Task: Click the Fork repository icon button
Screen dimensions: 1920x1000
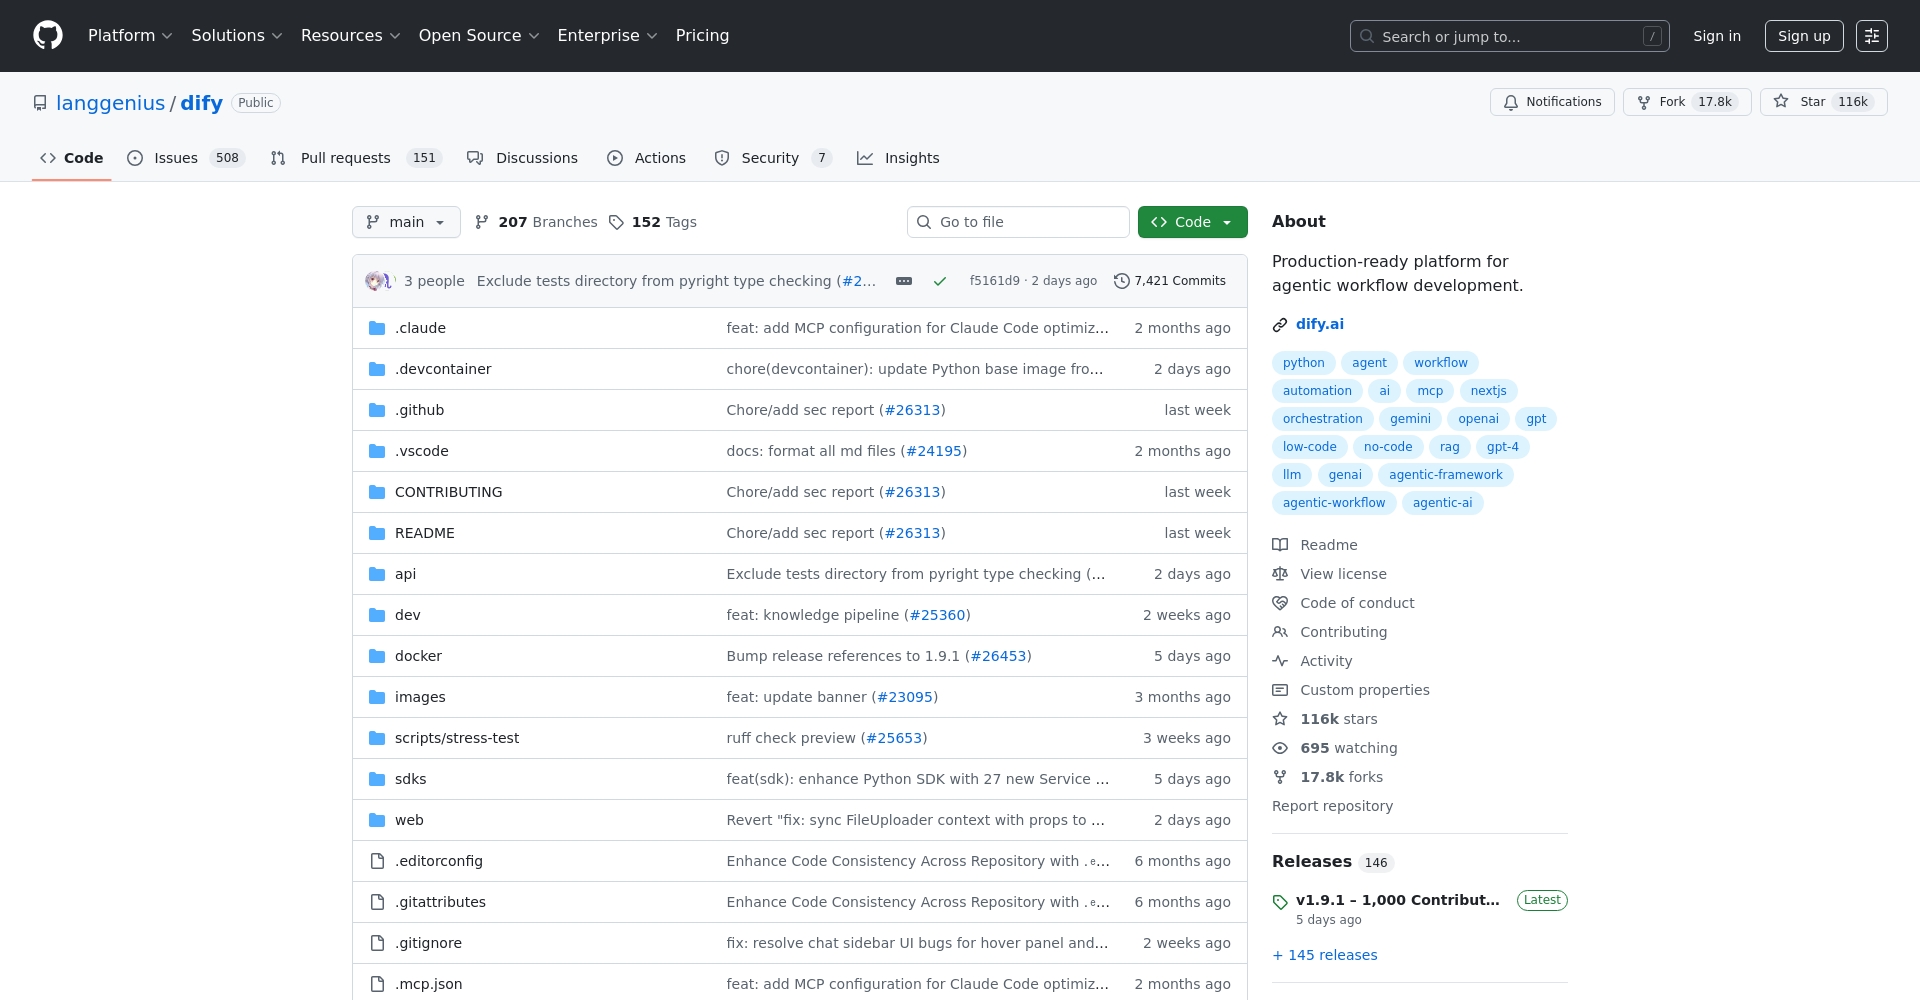Action: [1644, 102]
